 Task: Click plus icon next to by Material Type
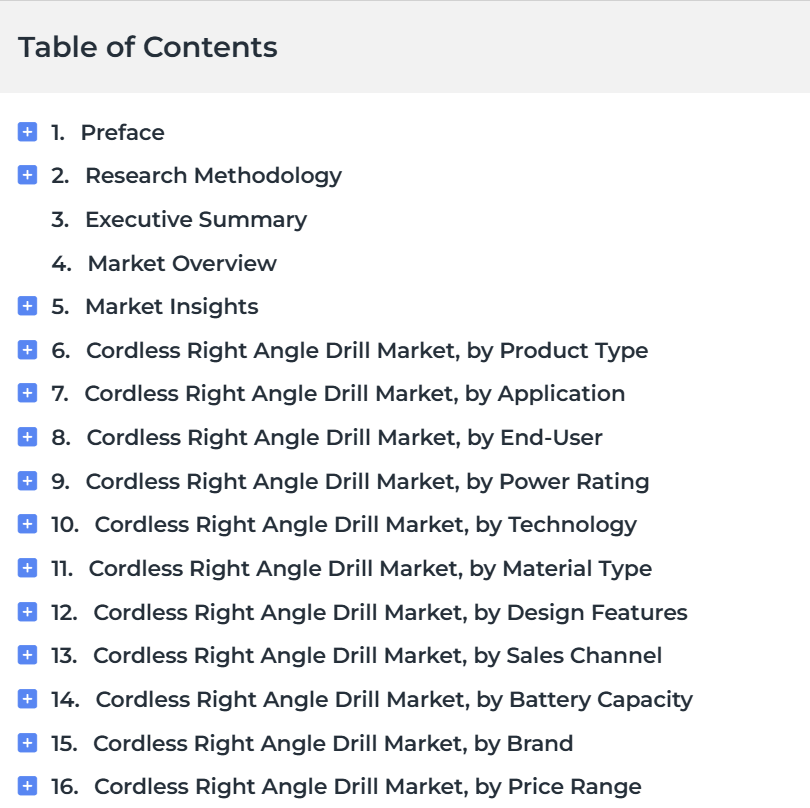(x=27, y=569)
